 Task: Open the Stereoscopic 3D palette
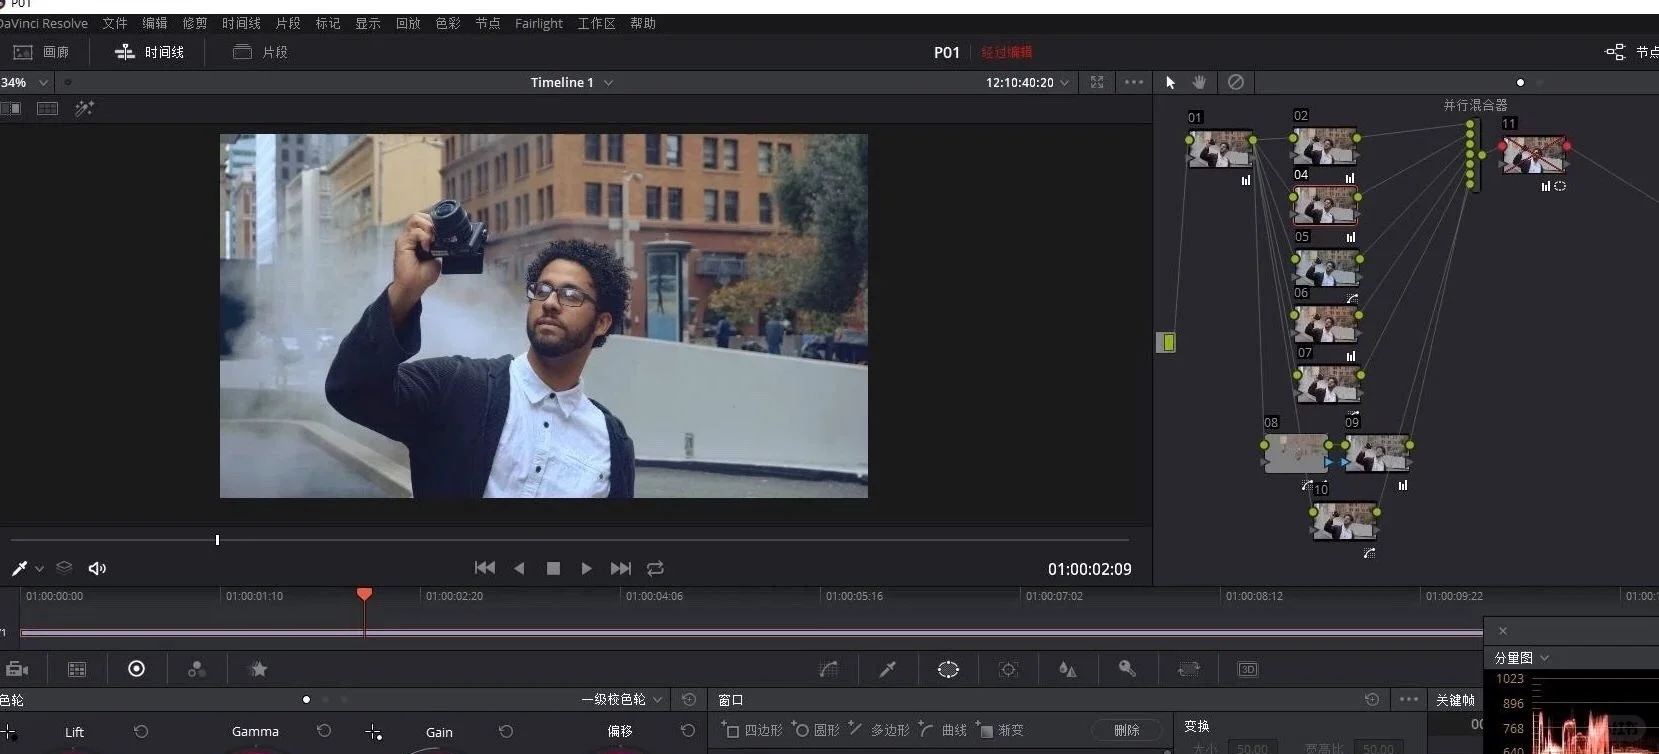1248,669
